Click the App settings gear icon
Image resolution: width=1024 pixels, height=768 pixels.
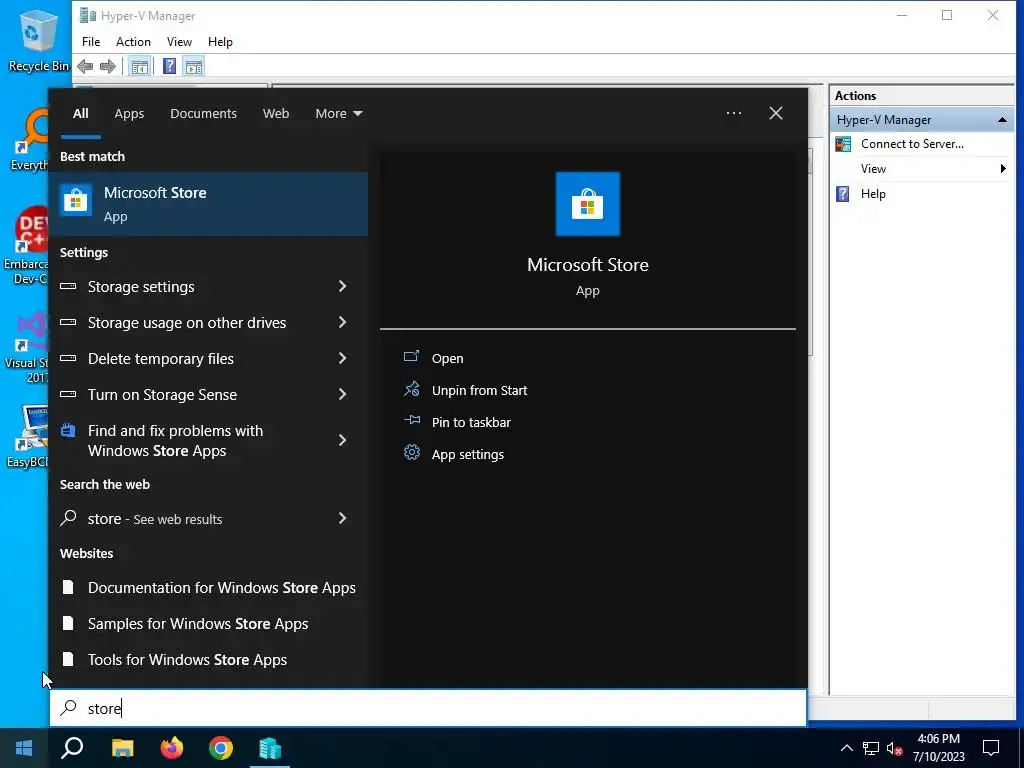click(411, 453)
